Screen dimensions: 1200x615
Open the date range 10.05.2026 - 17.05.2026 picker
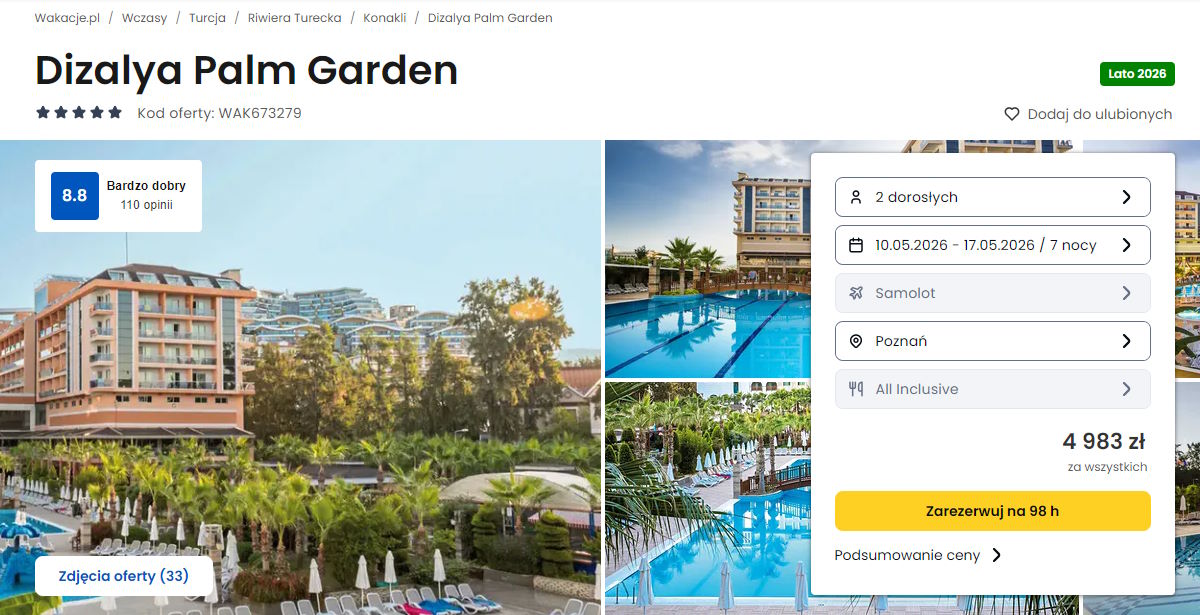click(993, 245)
